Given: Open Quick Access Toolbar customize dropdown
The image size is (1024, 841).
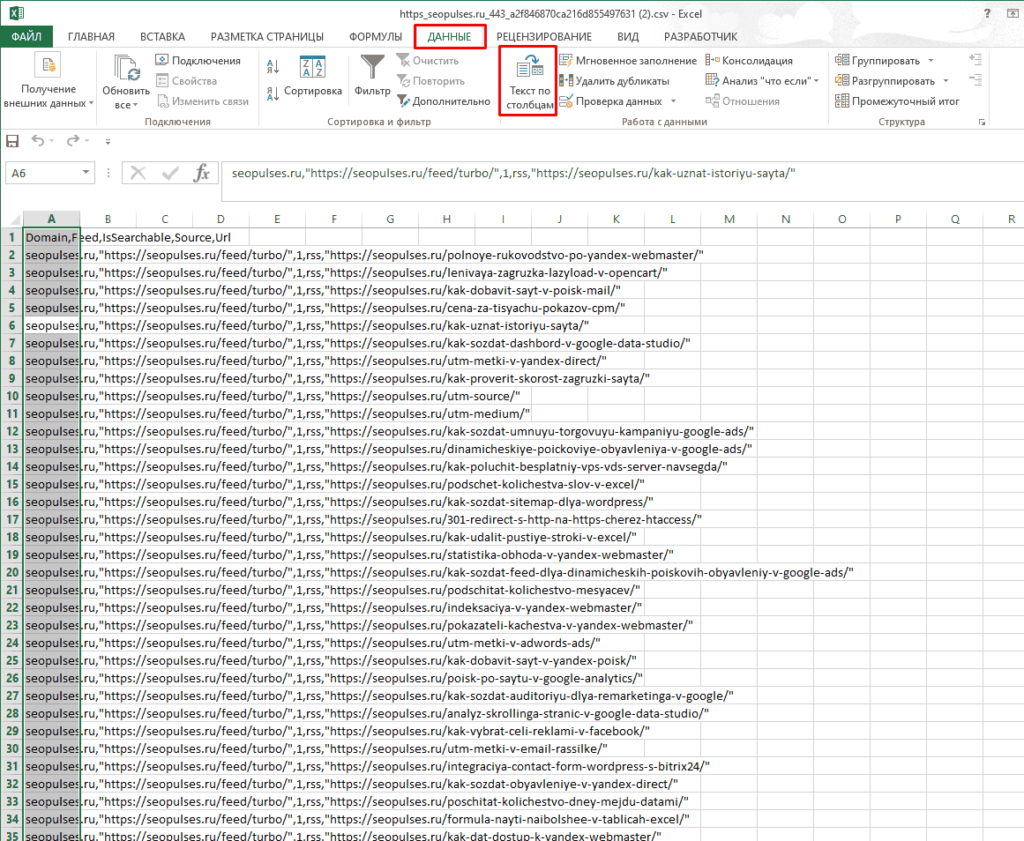Looking at the screenshot, I should 108,141.
